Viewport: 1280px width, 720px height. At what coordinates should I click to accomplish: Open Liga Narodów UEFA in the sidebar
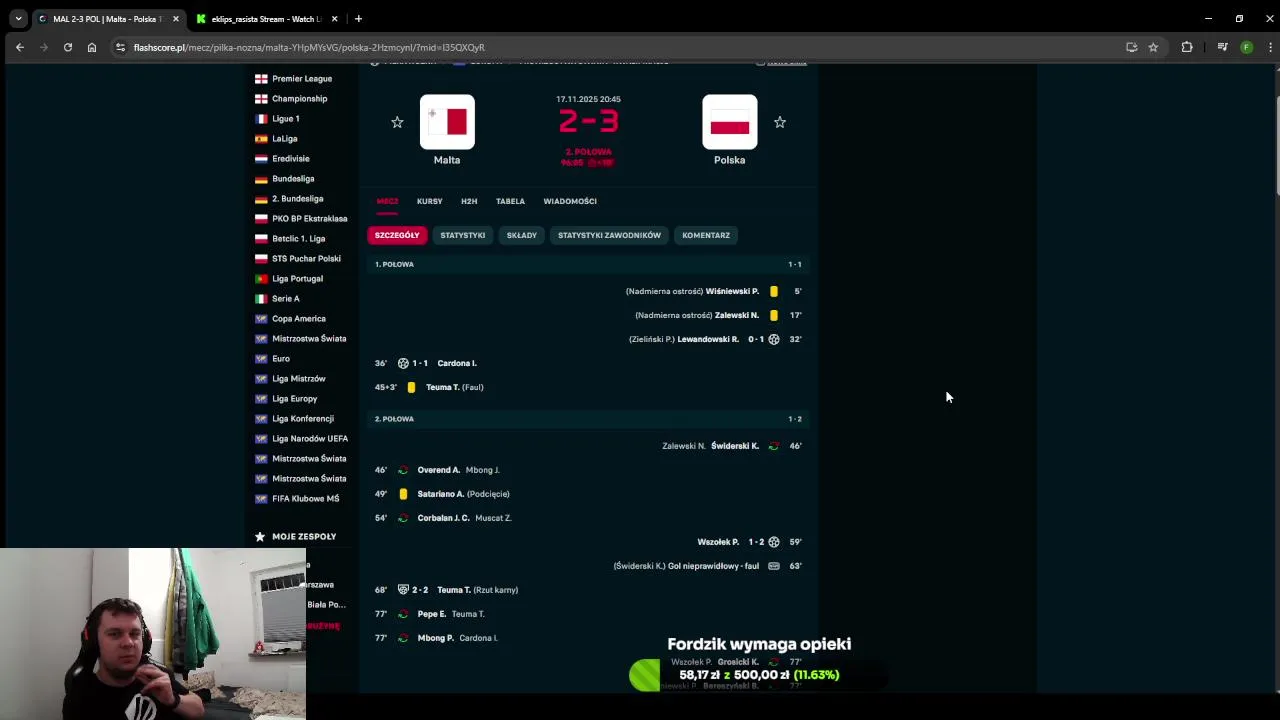coord(310,438)
